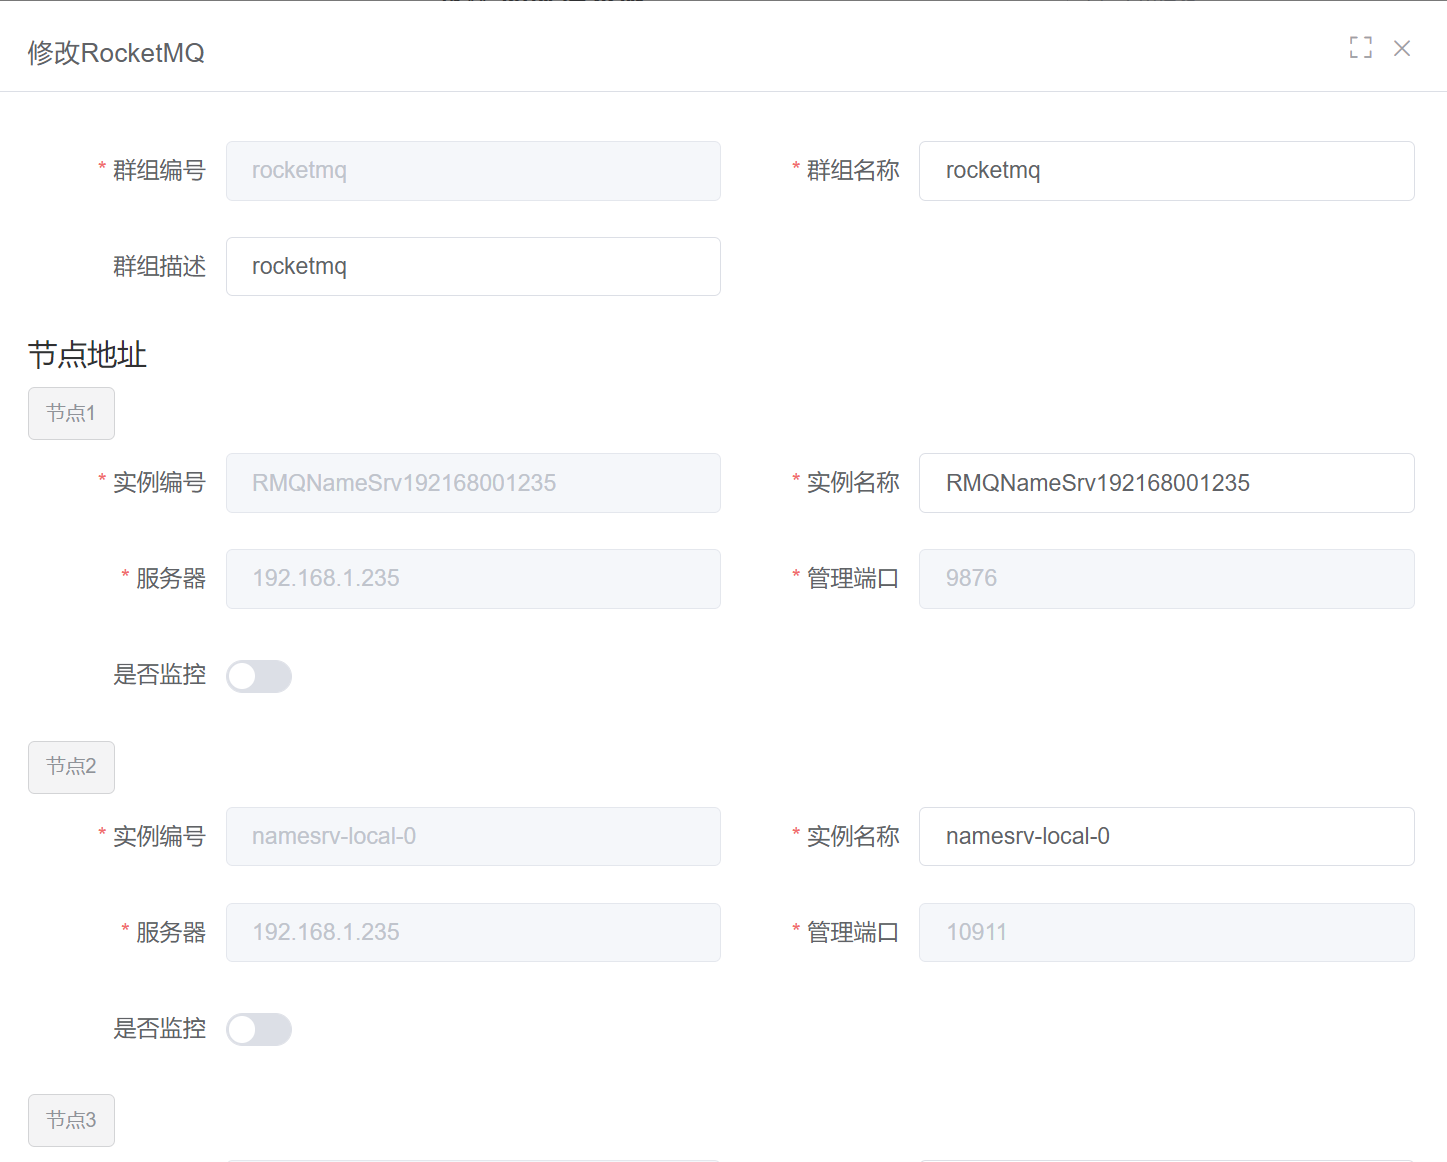Edit the 群组名称 input field
Image resolution: width=1447 pixels, height=1162 pixels.
pyautogui.click(x=1166, y=171)
